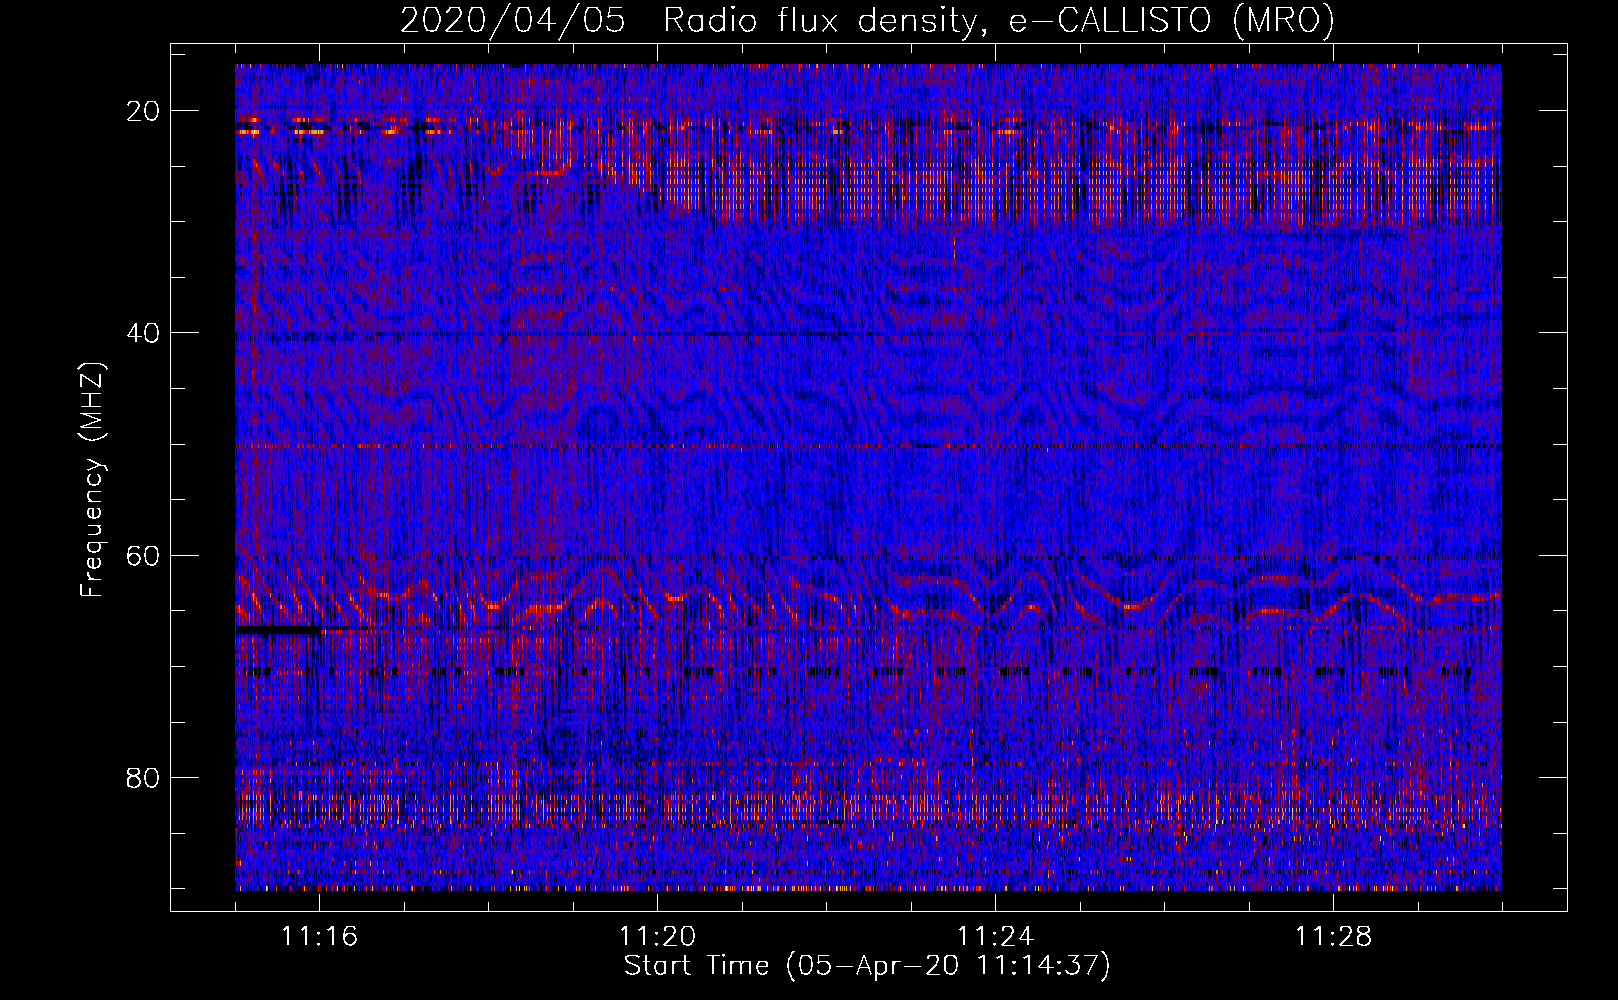
Task: Click the '11:16' time tick label
Action: coord(319,937)
